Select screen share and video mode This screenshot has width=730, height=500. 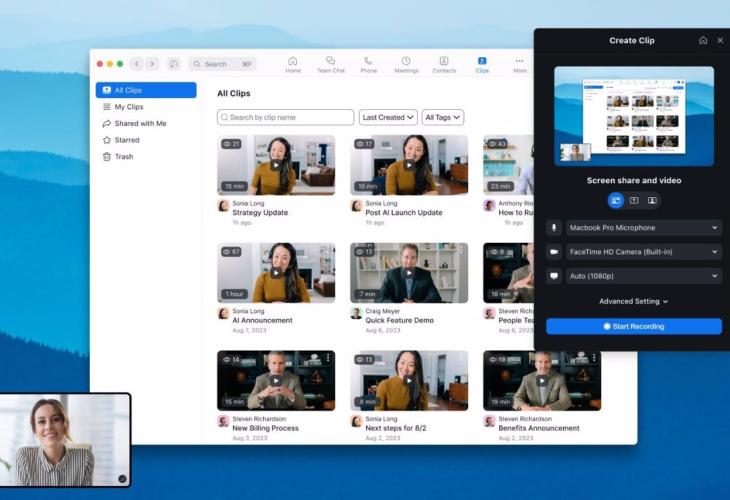[x=616, y=200]
